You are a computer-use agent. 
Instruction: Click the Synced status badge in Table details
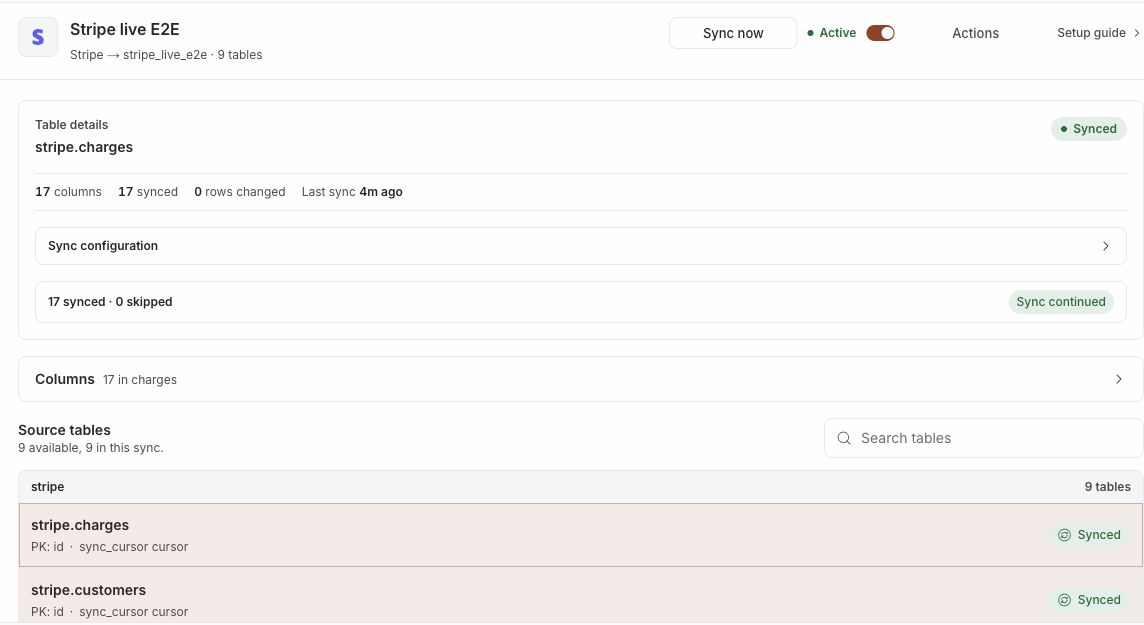click(x=1089, y=129)
